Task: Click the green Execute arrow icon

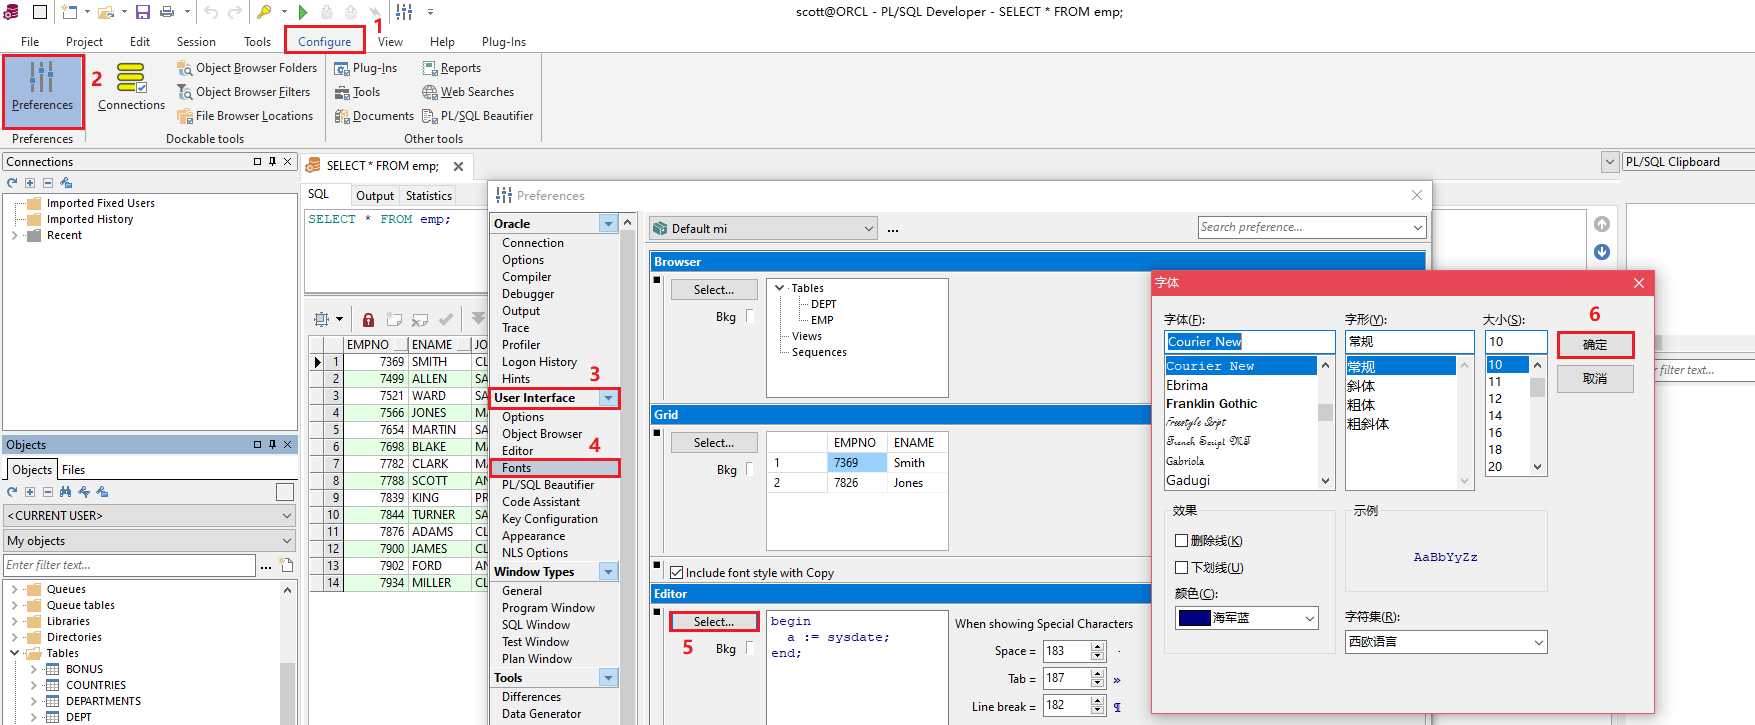Action: pos(303,12)
